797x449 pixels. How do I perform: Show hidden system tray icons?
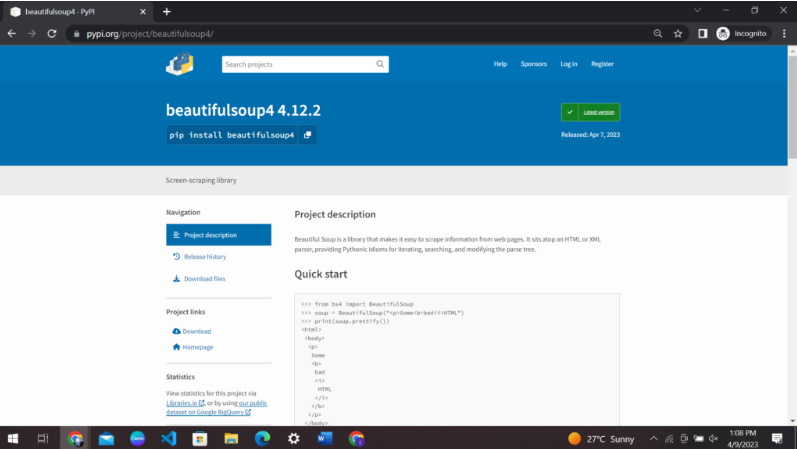click(x=653, y=438)
